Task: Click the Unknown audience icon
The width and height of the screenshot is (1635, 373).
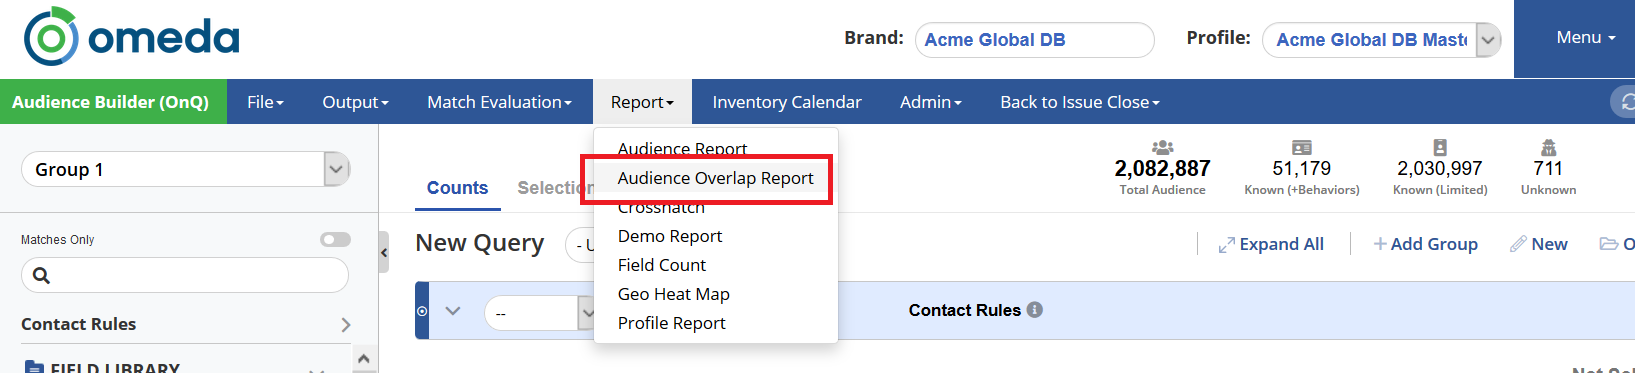Action: click(1548, 147)
